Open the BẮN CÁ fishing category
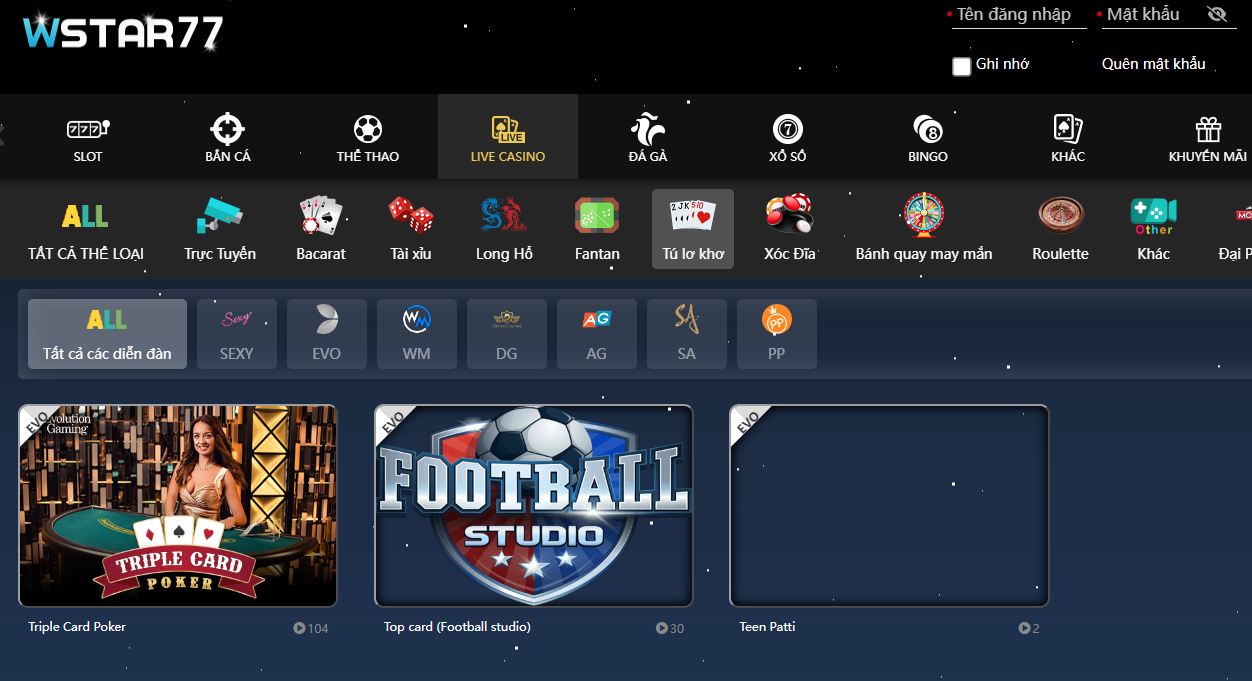This screenshot has width=1252, height=681. pyautogui.click(x=228, y=138)
